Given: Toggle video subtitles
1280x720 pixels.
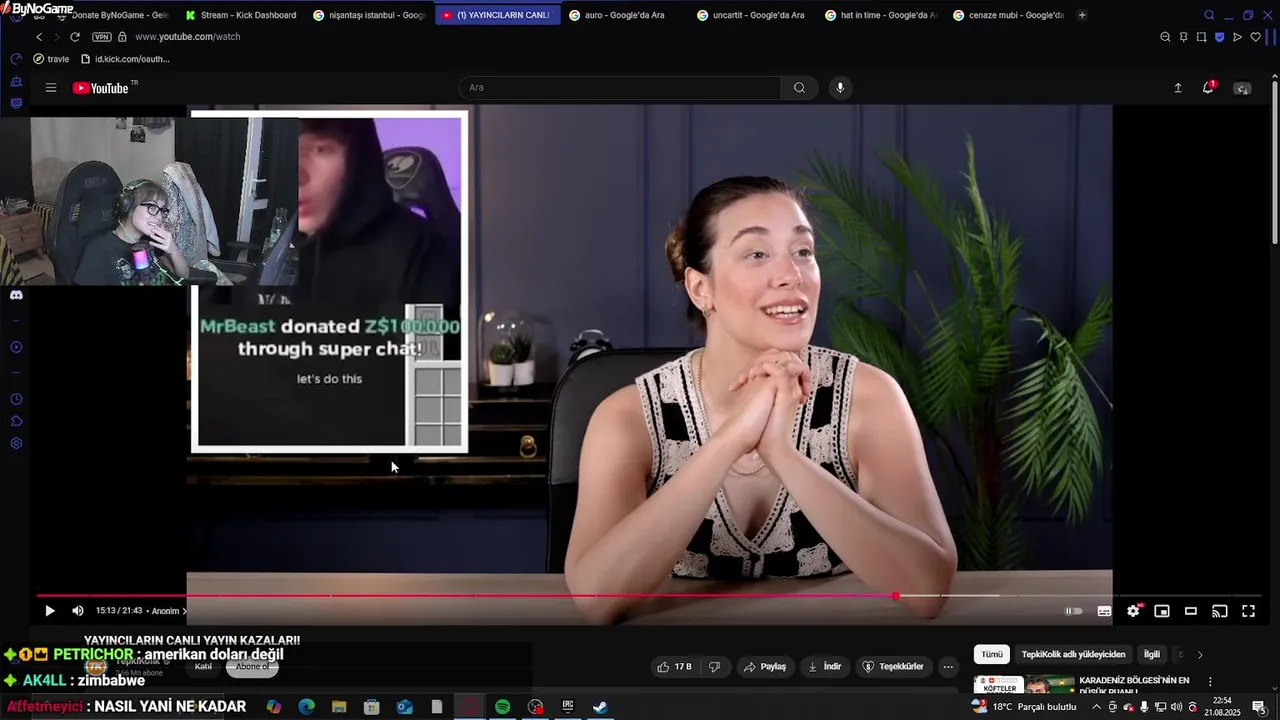Looking at the screenshot, I should [1104, 611].
